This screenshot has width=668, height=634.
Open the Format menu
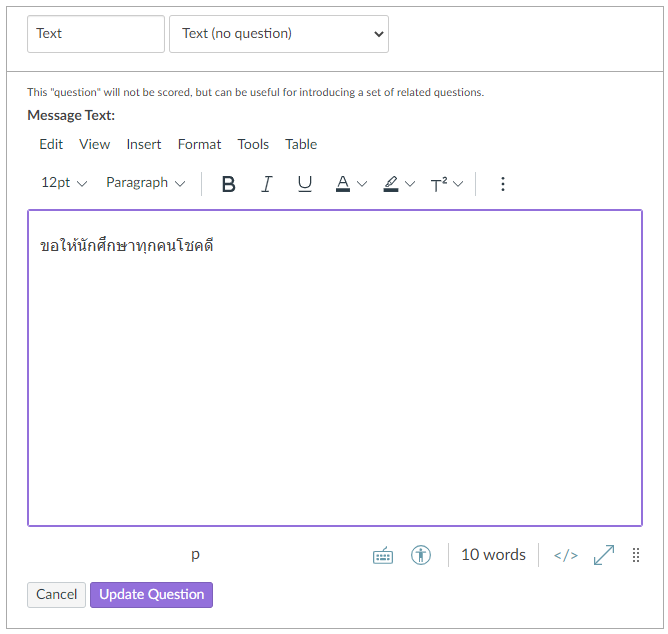(x=199, y=144)
